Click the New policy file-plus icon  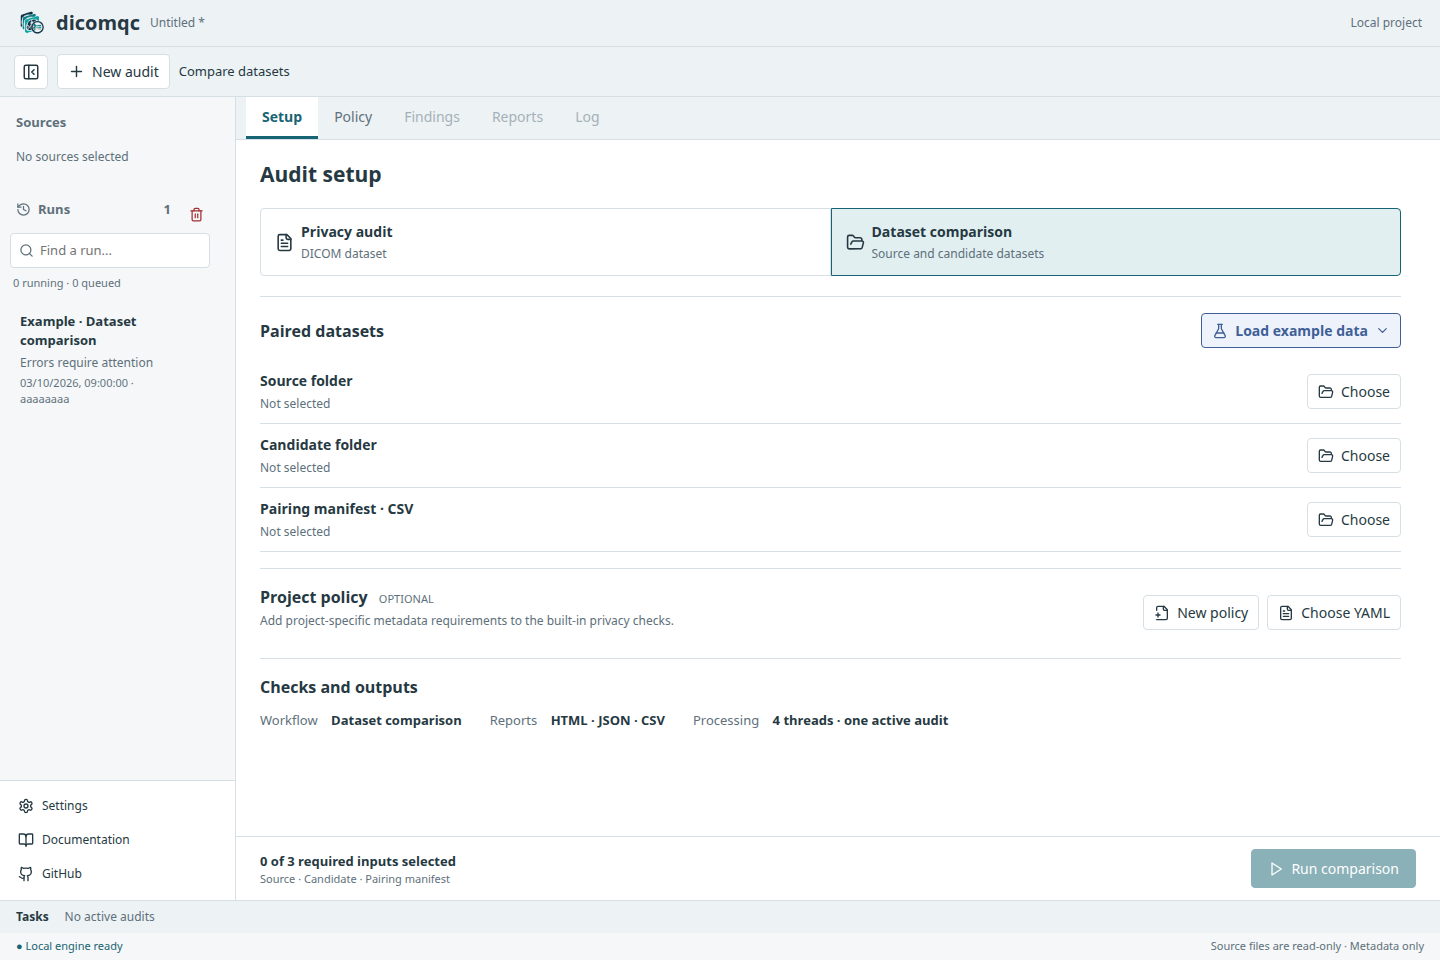click(1162, 613)
